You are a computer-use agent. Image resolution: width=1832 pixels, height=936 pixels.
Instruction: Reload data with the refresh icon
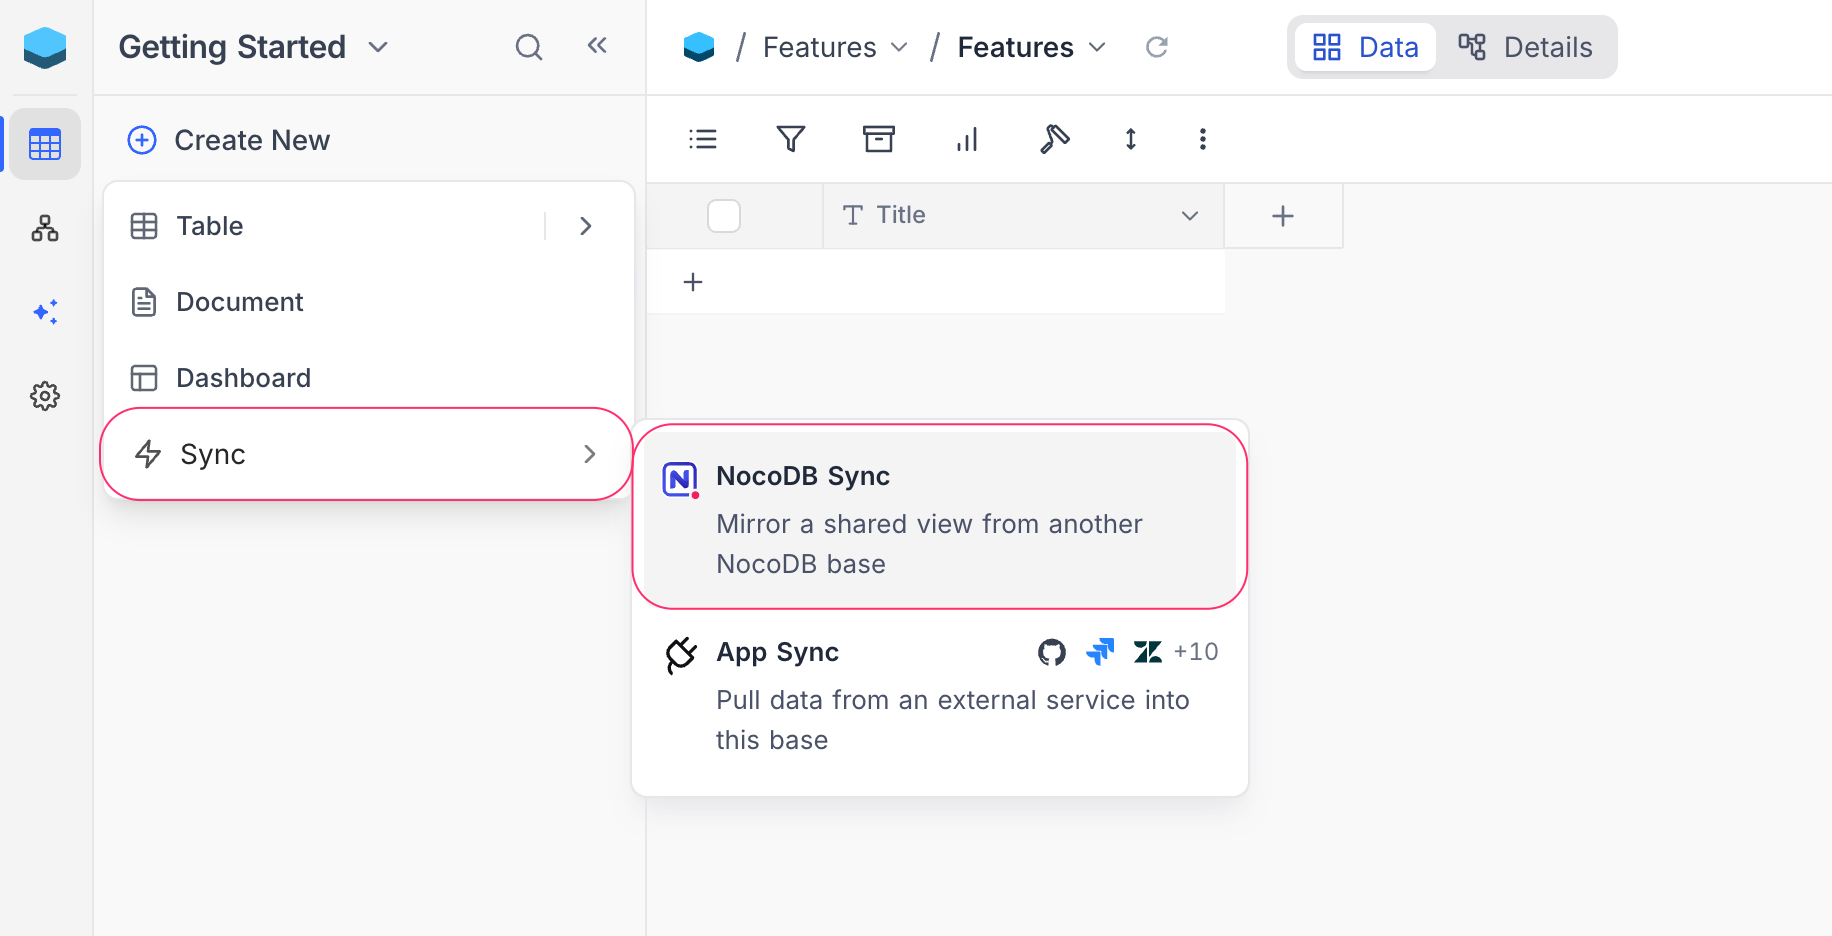pos(1157,47)
